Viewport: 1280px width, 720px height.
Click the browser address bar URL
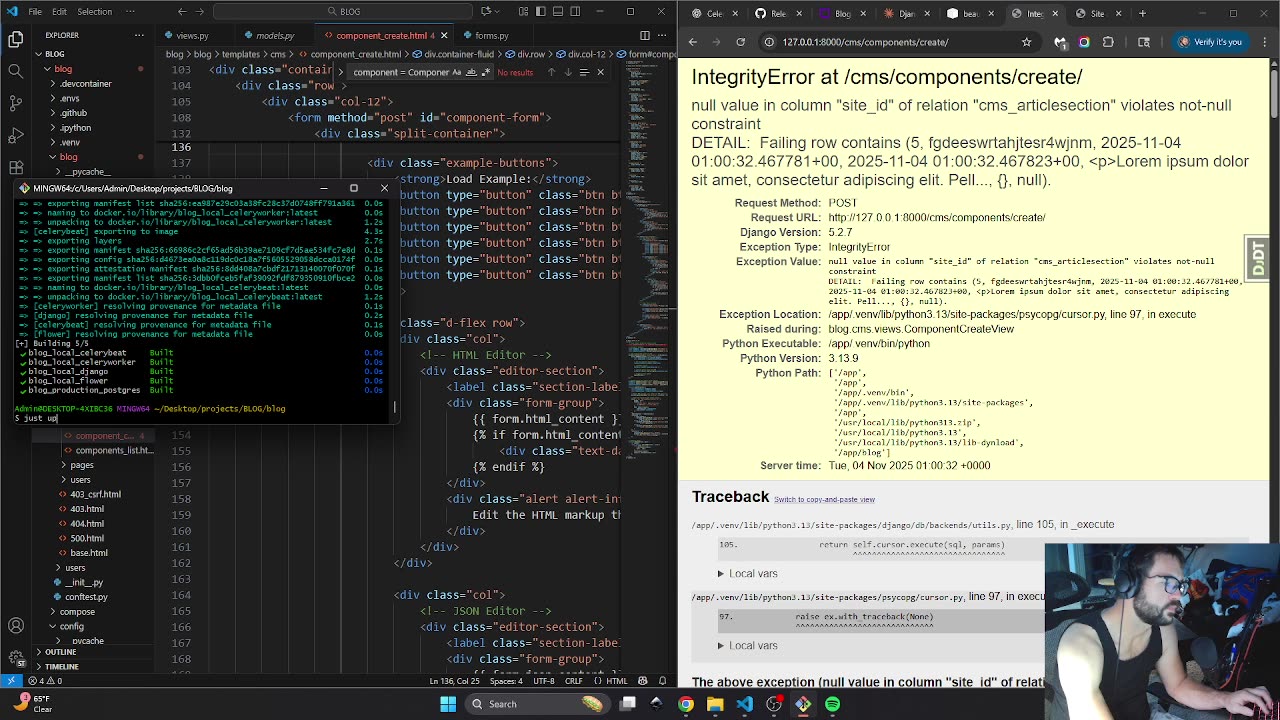[x=865, y=42]
